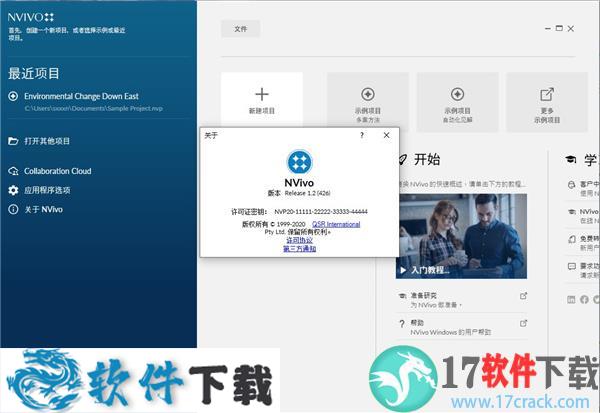Click the info icon for 关于 NVivo
Screen dimensions: 600x413
pos(13,209)
